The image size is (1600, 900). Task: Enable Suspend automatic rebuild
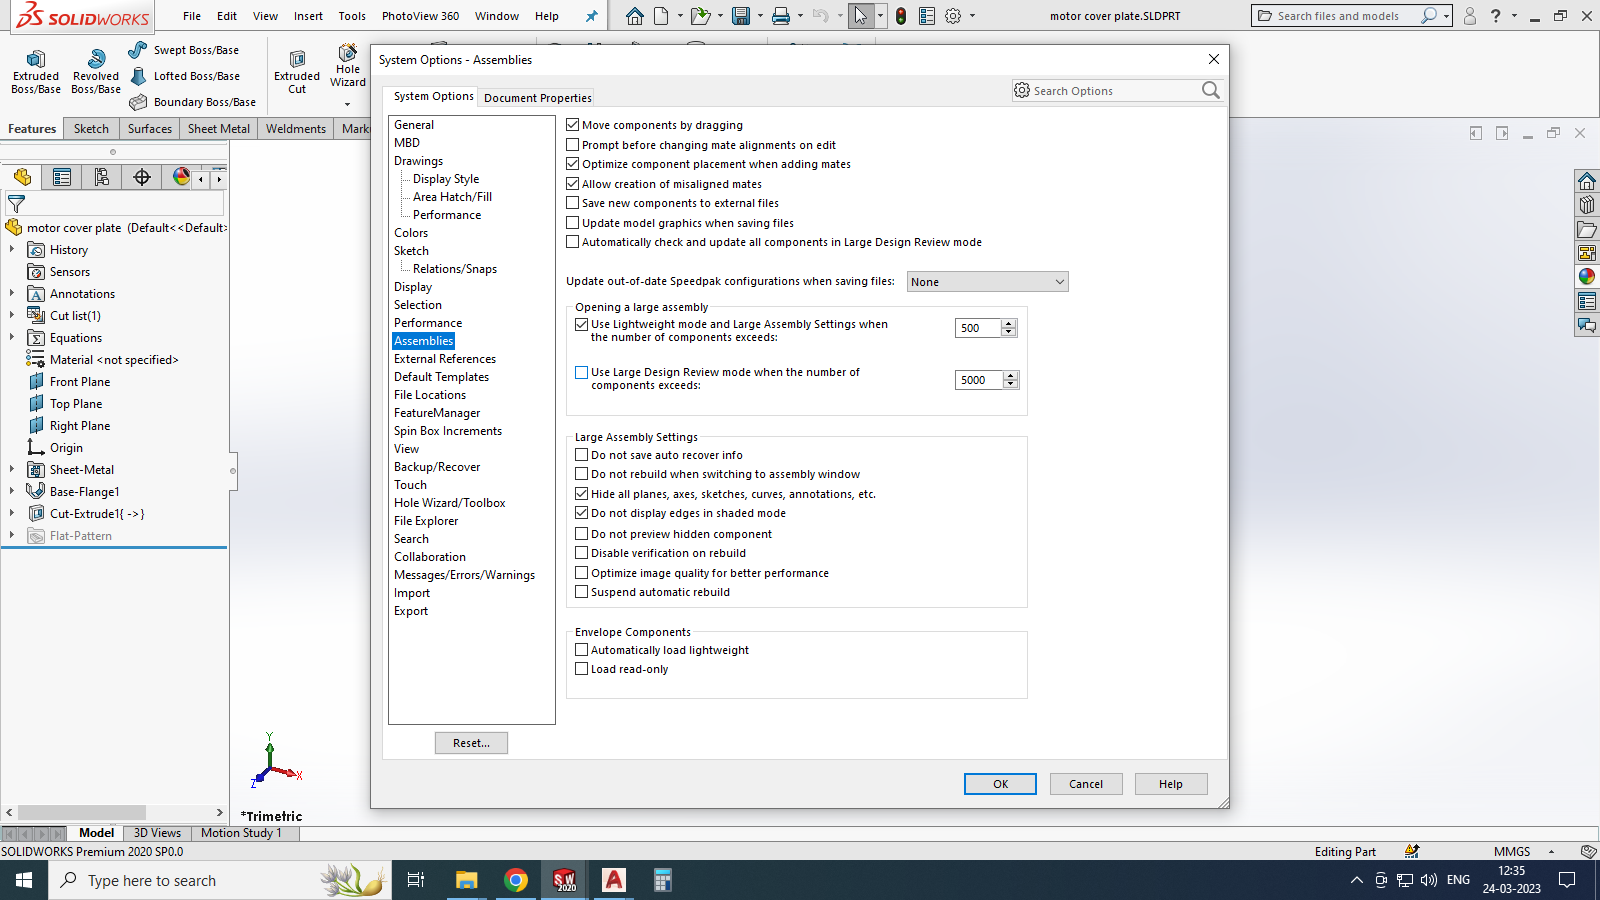(x=581, y=591)
